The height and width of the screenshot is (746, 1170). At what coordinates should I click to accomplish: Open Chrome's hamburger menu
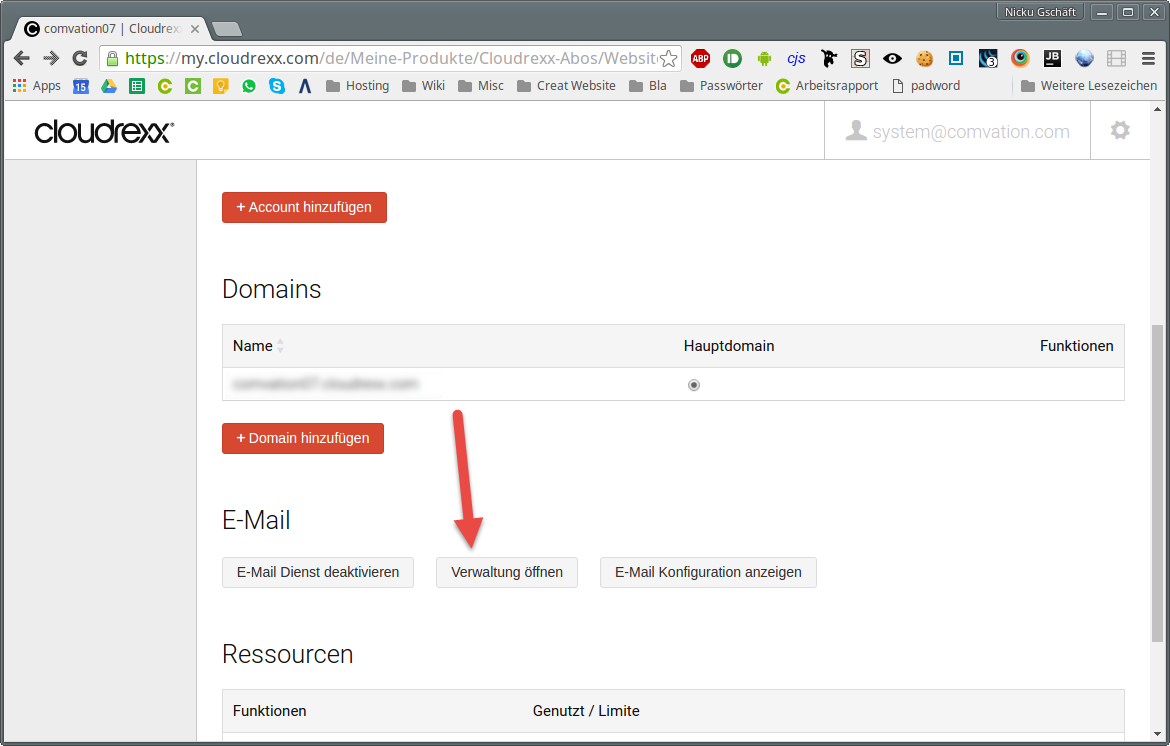point(1148,58)
